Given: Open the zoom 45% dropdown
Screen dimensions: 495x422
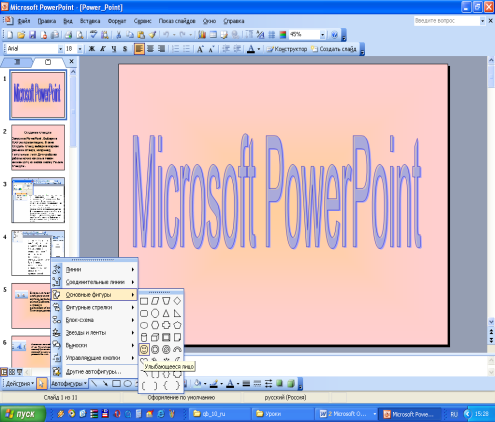Looking at the screenshot, I should click(322, 35).
